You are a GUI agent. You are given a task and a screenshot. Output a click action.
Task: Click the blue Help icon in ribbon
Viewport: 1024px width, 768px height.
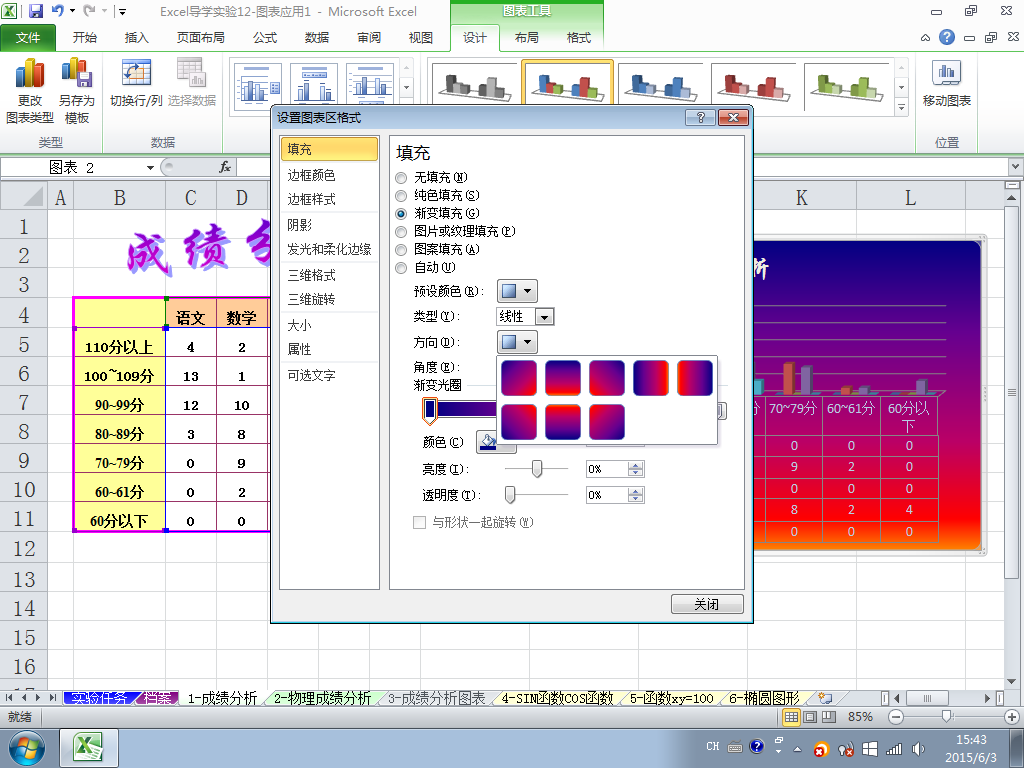(x=946, y=37)
